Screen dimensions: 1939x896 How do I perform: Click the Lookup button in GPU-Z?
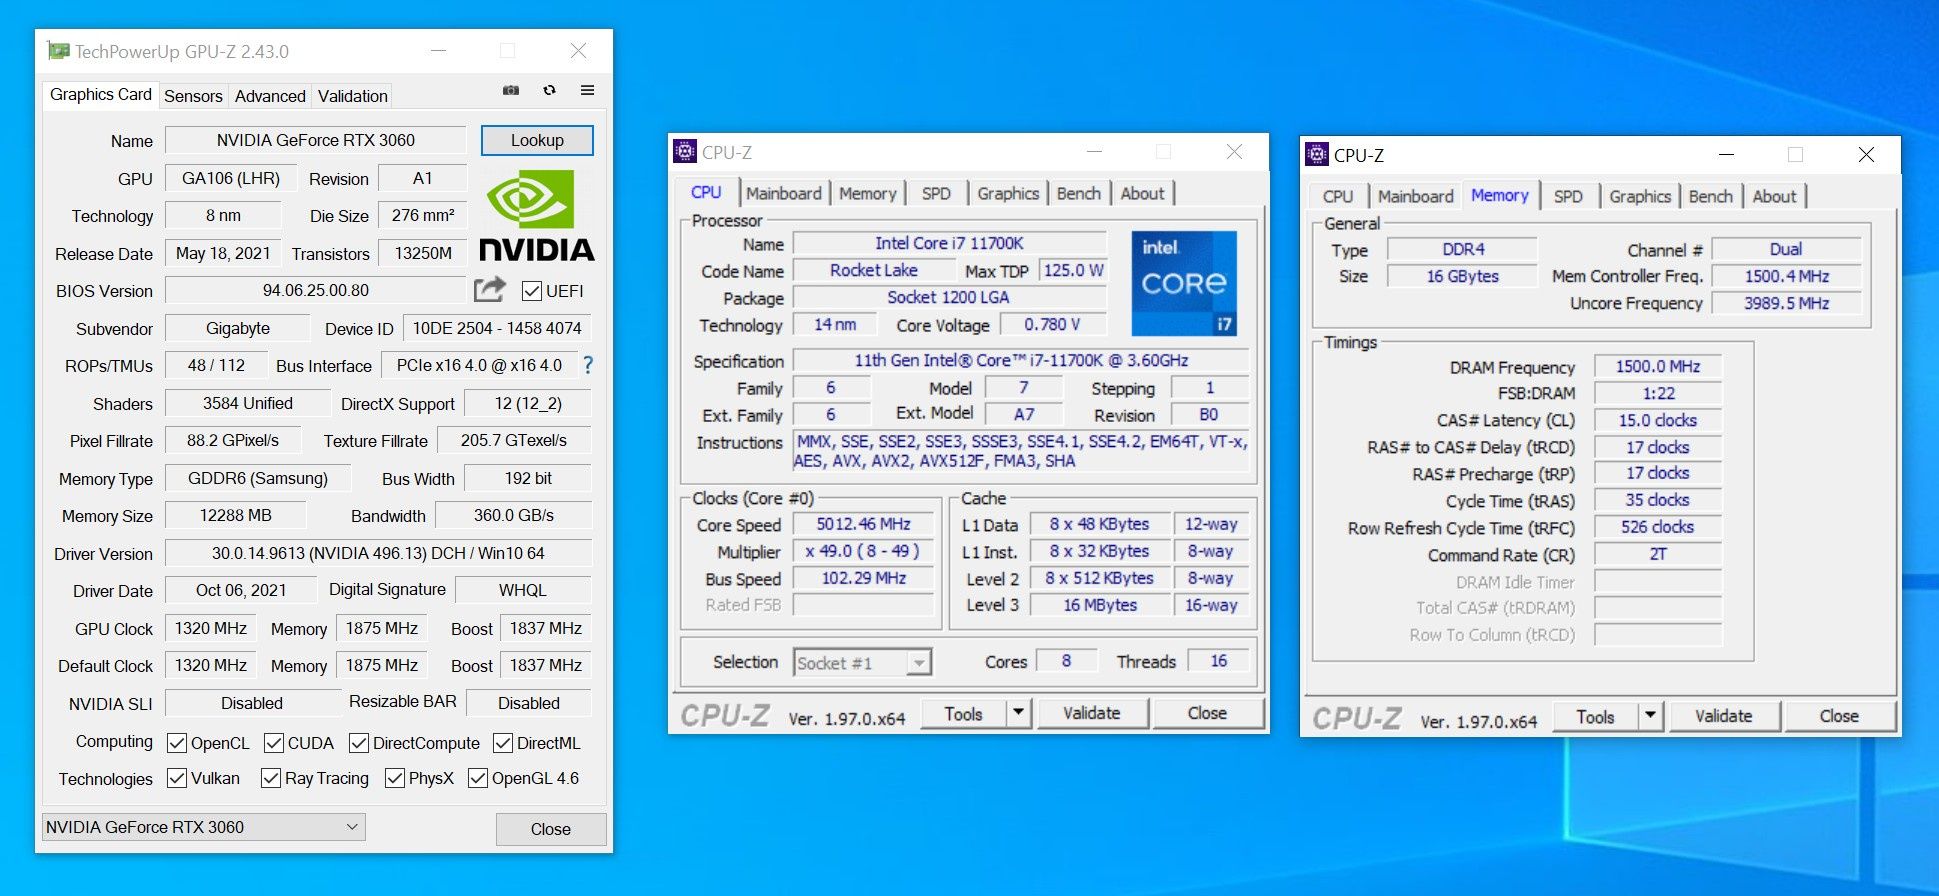pos(537,140)
